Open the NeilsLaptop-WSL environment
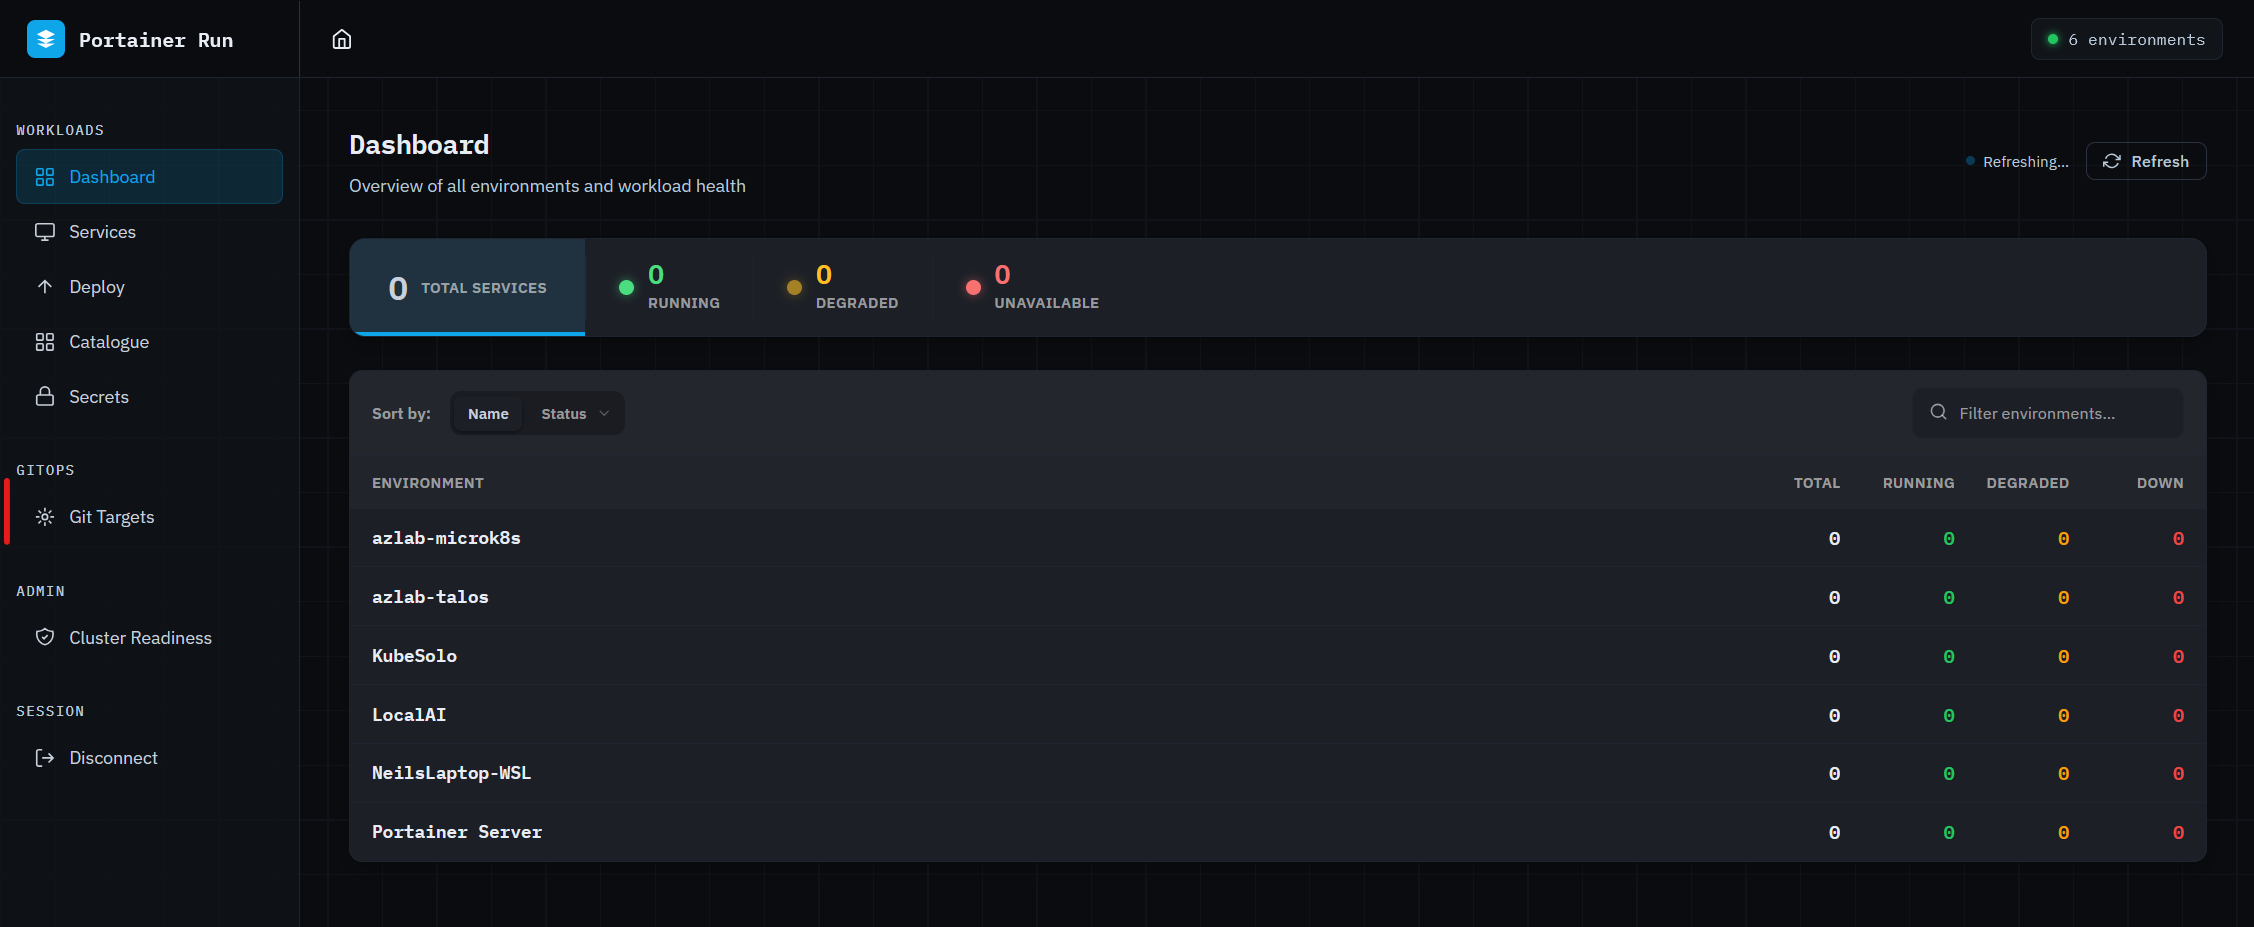Image resolution: width=2254 pixels, height=927 pixels. pyautogui.click(x=1278, y=773)
